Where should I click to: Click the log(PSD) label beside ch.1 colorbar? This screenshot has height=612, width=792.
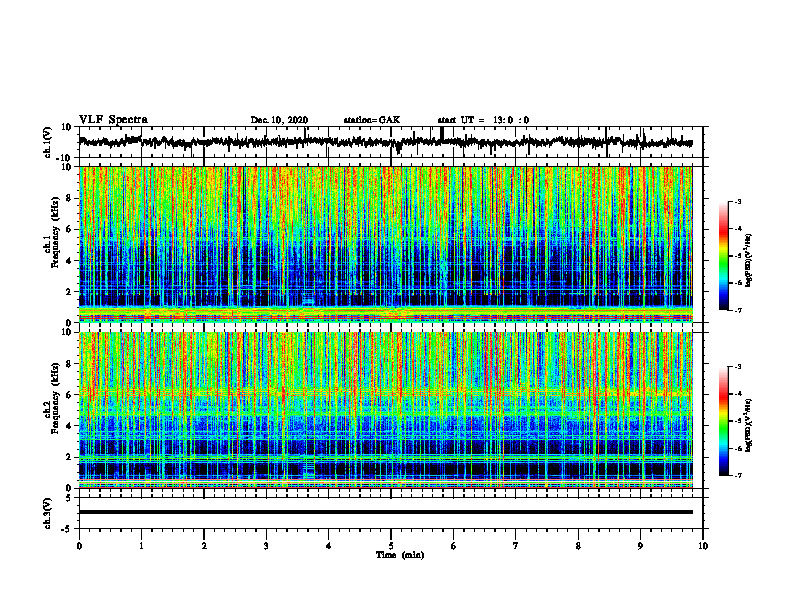749,261
